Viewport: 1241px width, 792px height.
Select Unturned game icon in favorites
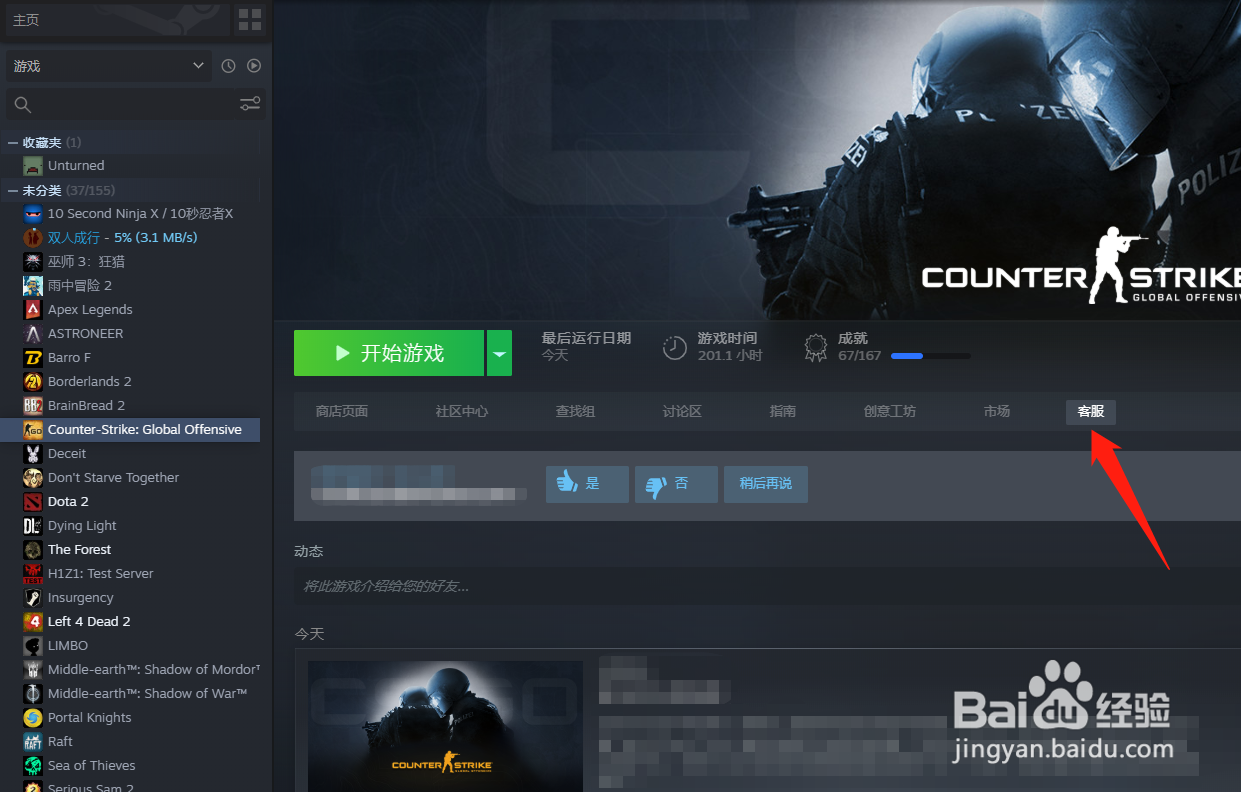(x=33, y=166)
